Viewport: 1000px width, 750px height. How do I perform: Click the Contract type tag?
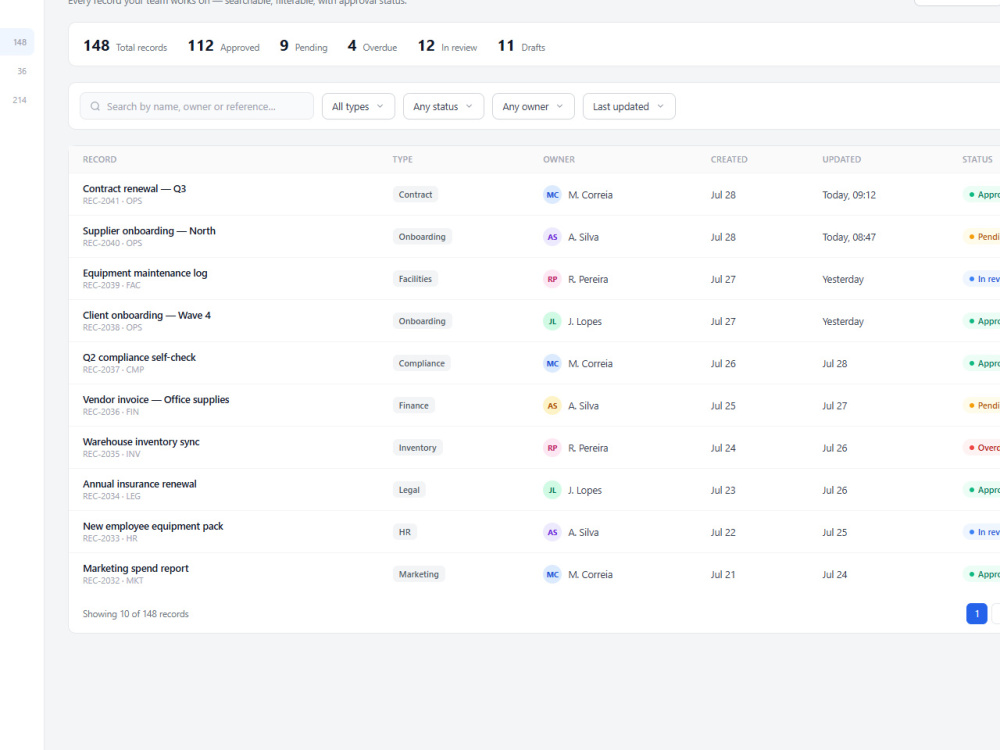[415, 195]
